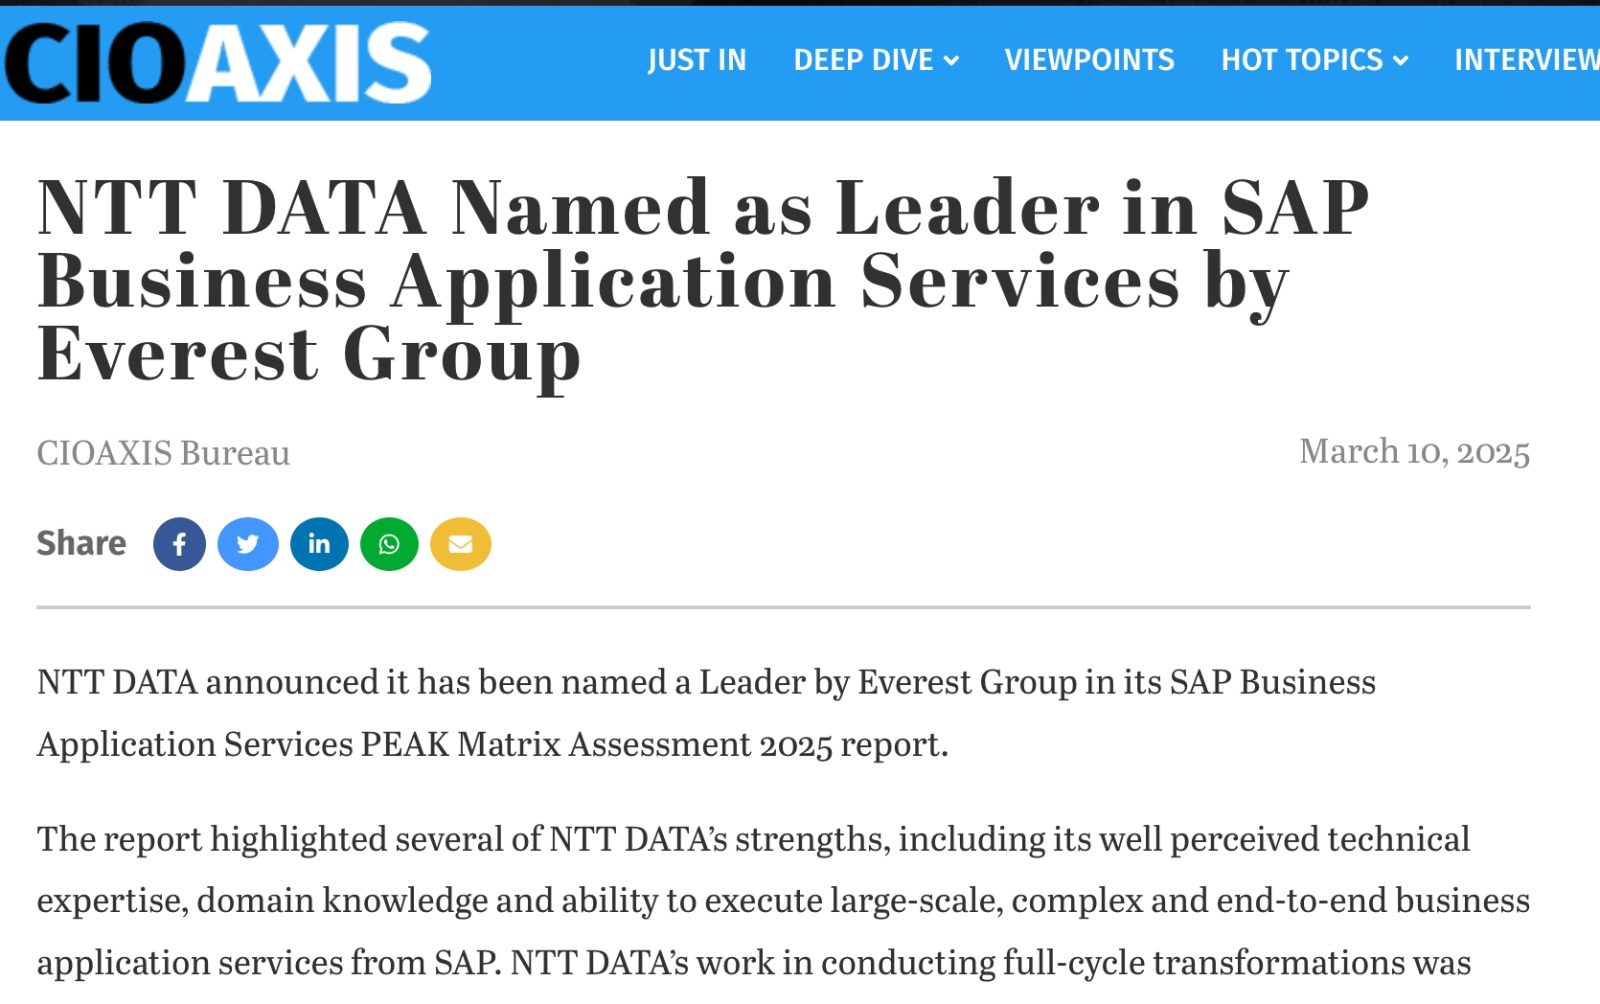Screen dimensions: 1600x1004
Task: Select the HOT TOPICS menu label
Action: (1301, 61)
